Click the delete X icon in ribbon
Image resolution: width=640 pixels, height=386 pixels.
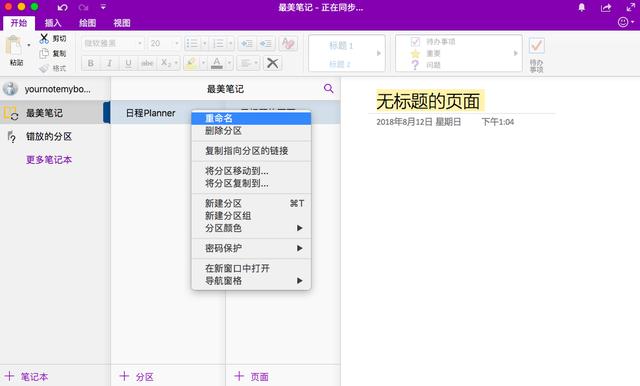pyautogui.click(x=272, y=63)
